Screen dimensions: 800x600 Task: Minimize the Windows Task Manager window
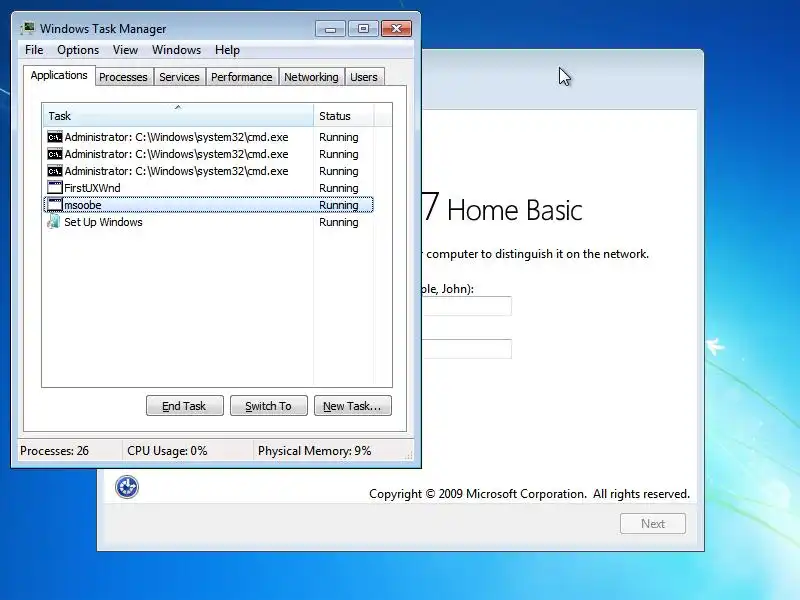tap(330, 29)
